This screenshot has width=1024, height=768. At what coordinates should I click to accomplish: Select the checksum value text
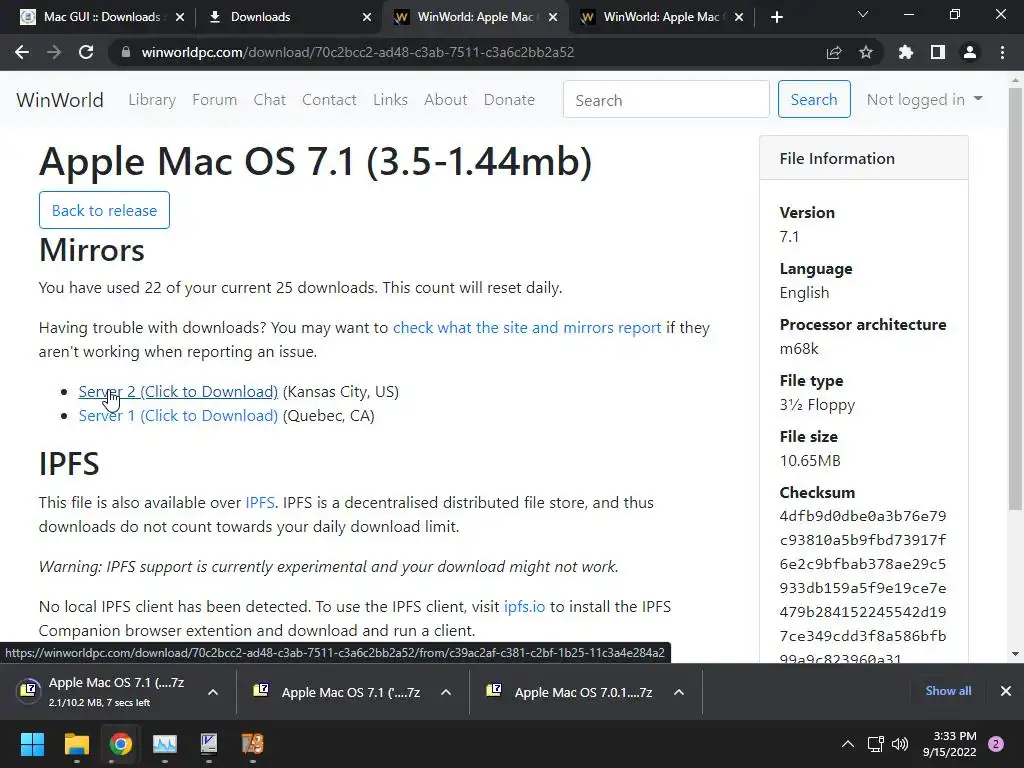point(863,587)
